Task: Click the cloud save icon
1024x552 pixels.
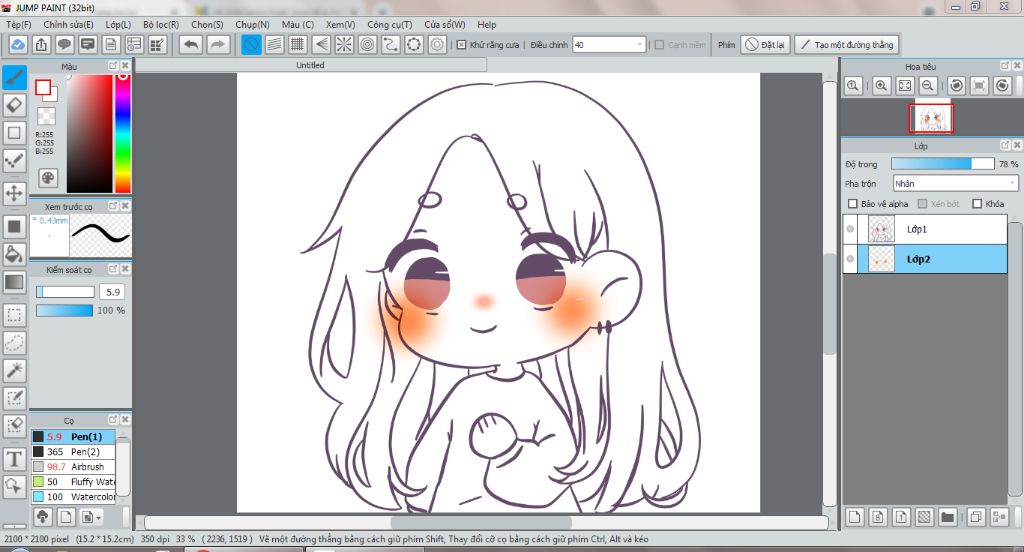Action: coord(18,44)
